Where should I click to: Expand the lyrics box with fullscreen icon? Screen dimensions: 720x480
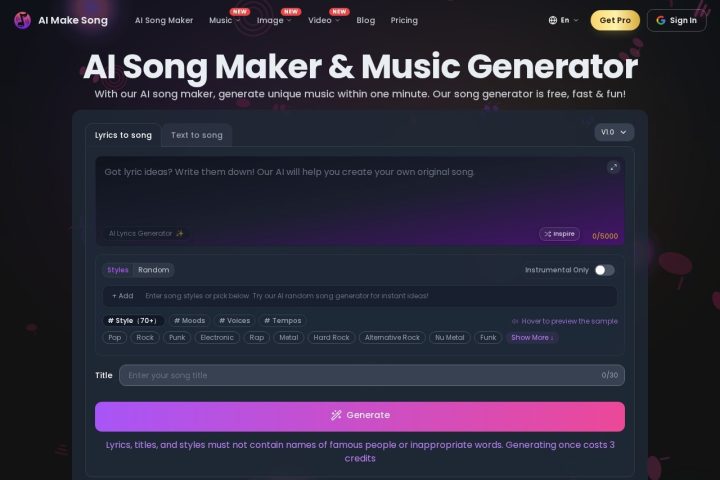613,167
